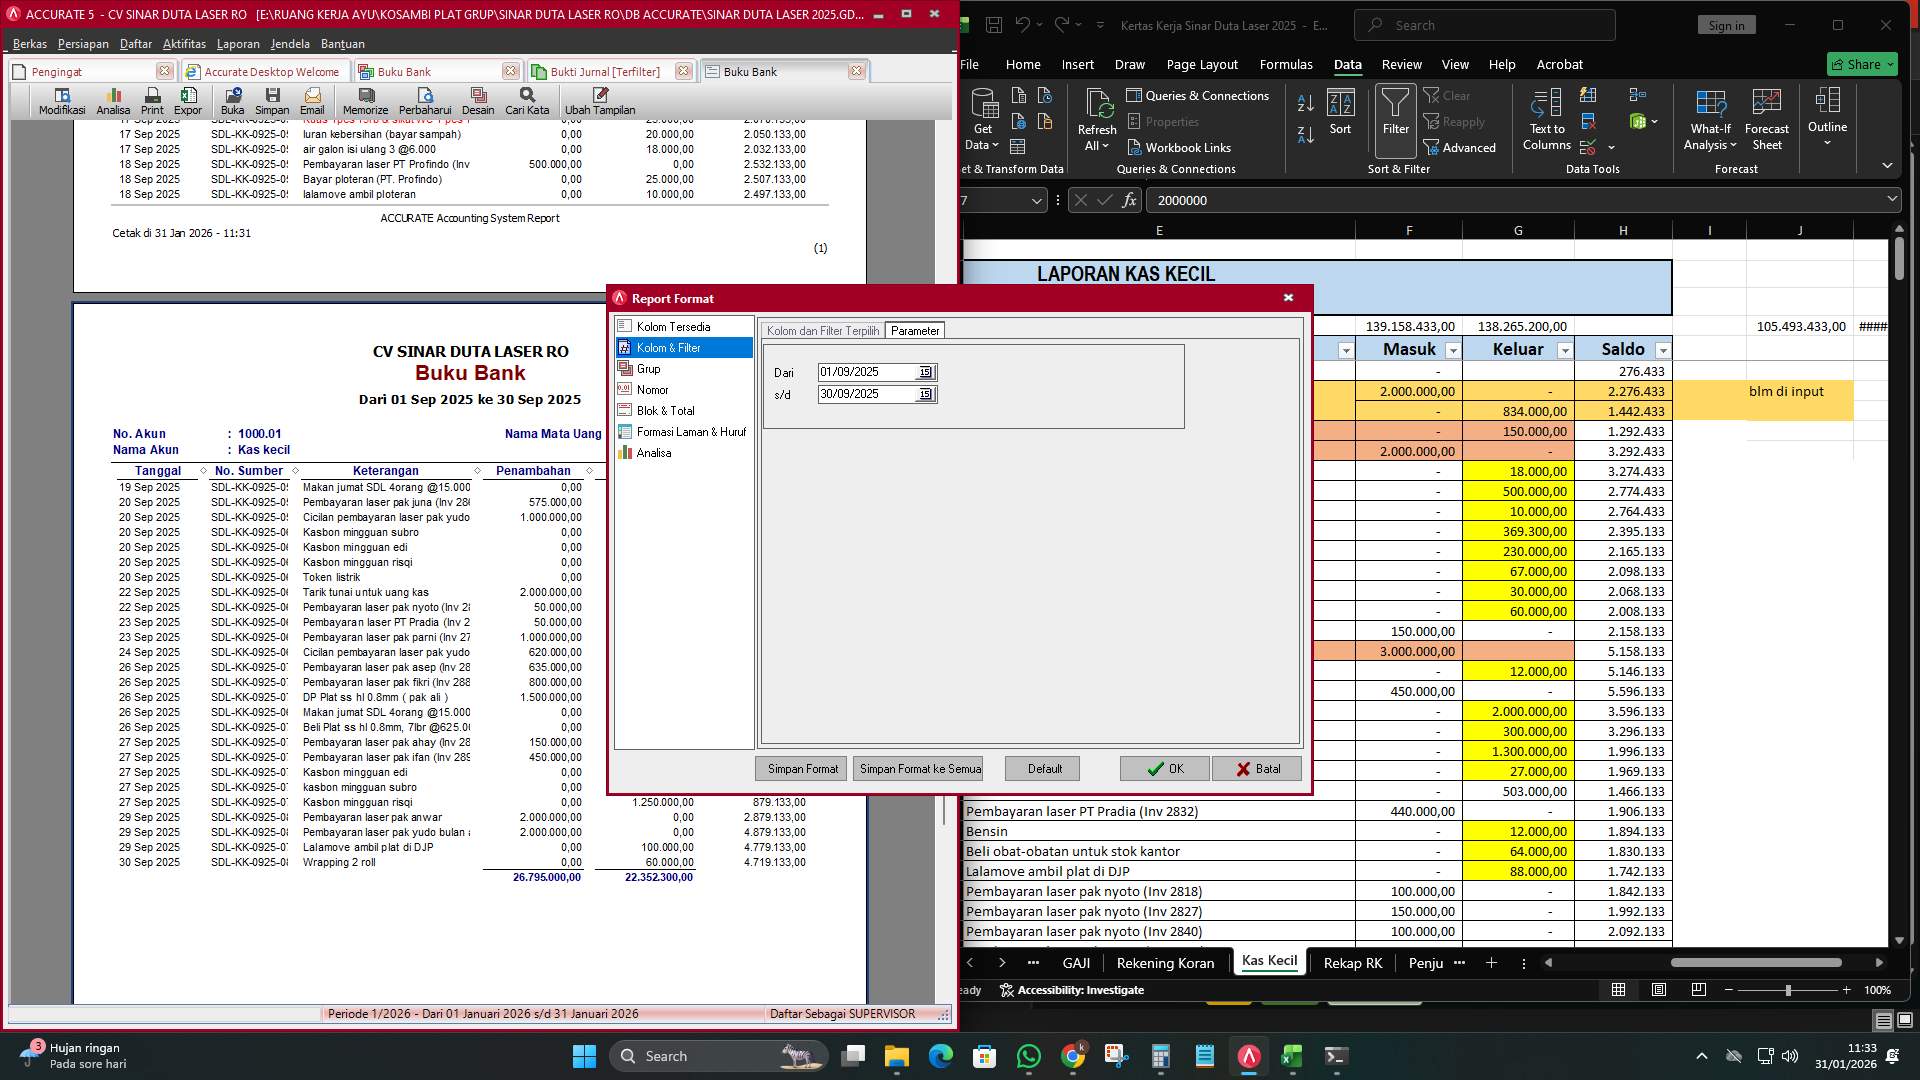1920x1080 pixels.
Task: Open the Memorize tool in Accurate
Action: click(366, 98)
